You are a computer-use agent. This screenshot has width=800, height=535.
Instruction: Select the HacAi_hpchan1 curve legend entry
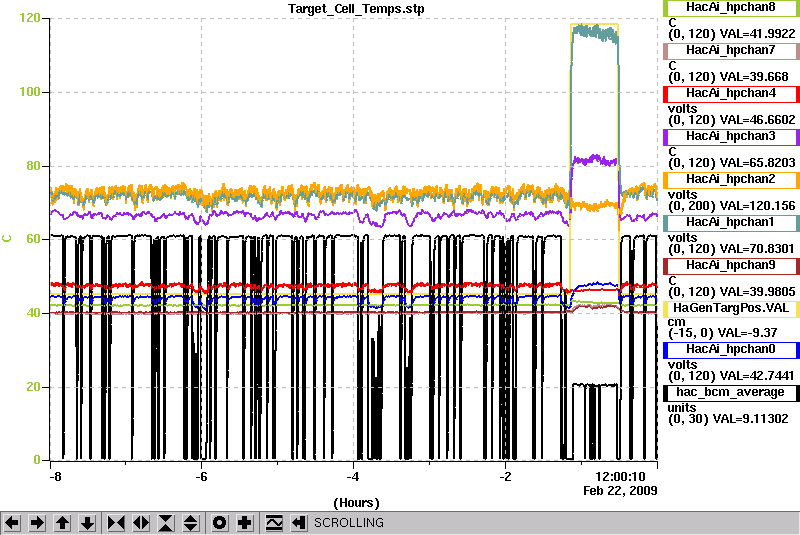point(731,223)
